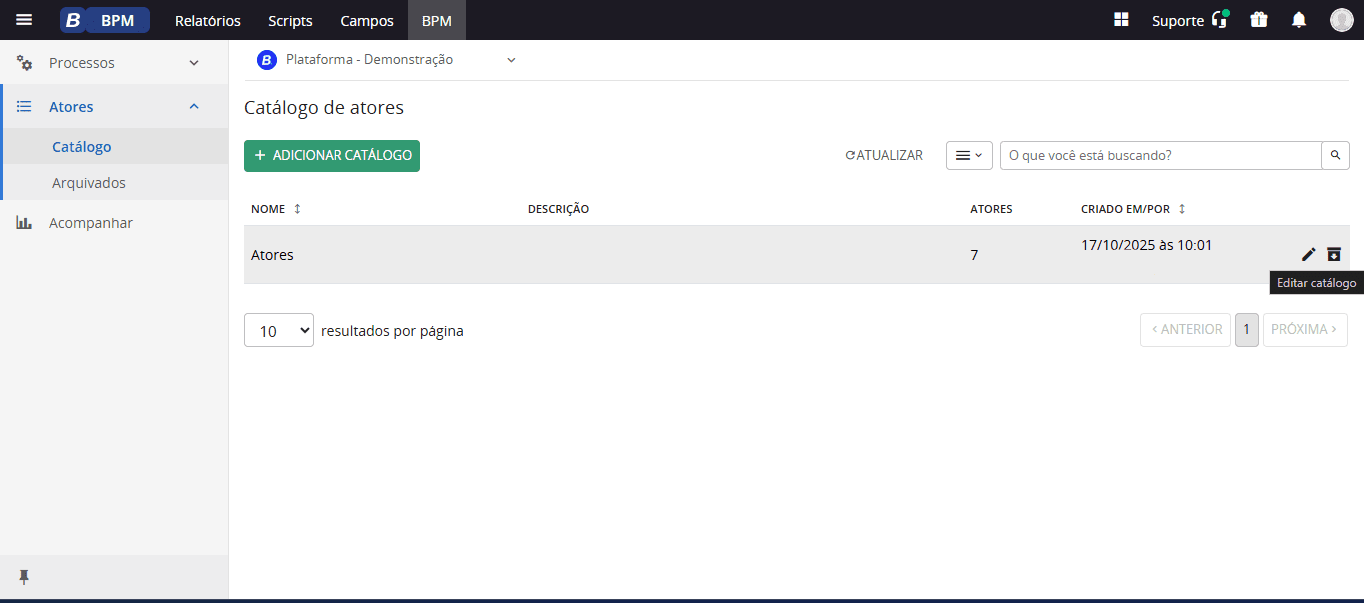Go to page 1
Image resolution: width=1364 pixels, height=603 pixels.
1247,330
